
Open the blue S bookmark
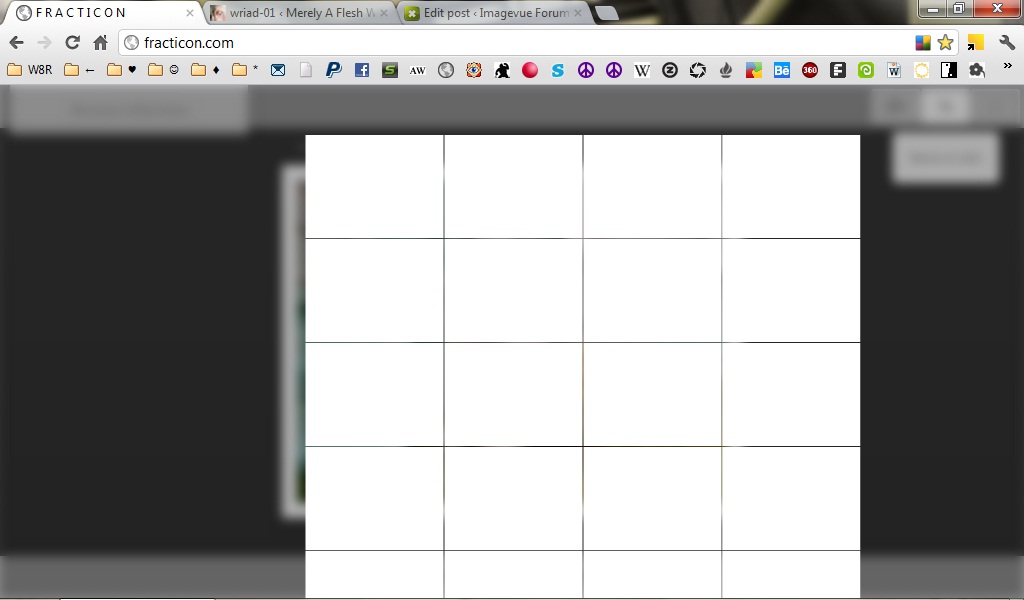(x=558, y=70)
